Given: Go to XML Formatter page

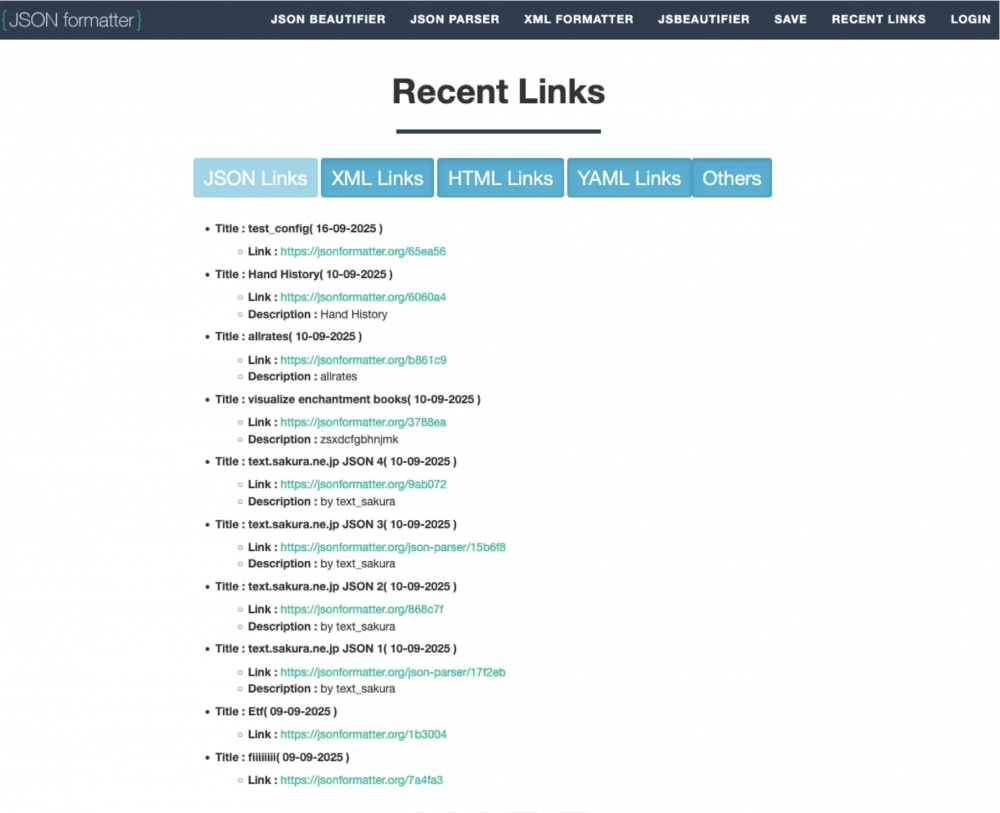Looking at the screenshot, I should coord(578,19).
